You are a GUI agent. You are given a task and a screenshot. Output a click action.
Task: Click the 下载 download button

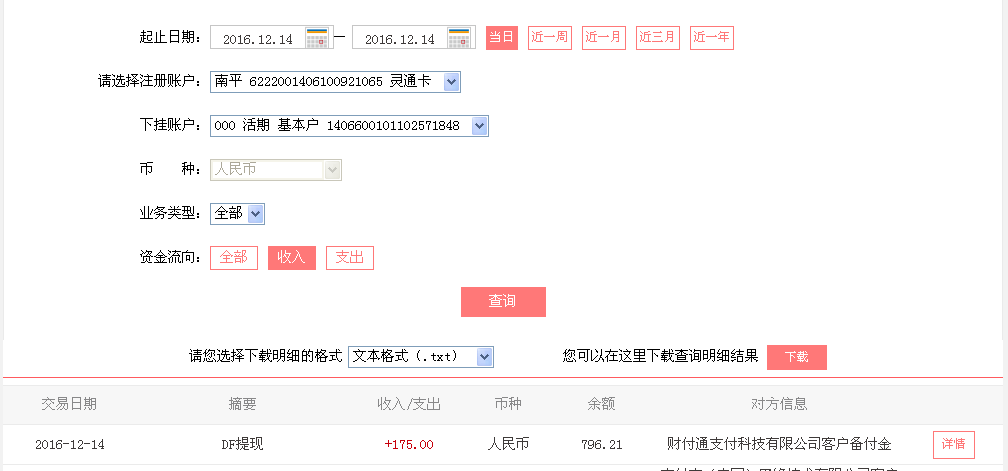796,357
